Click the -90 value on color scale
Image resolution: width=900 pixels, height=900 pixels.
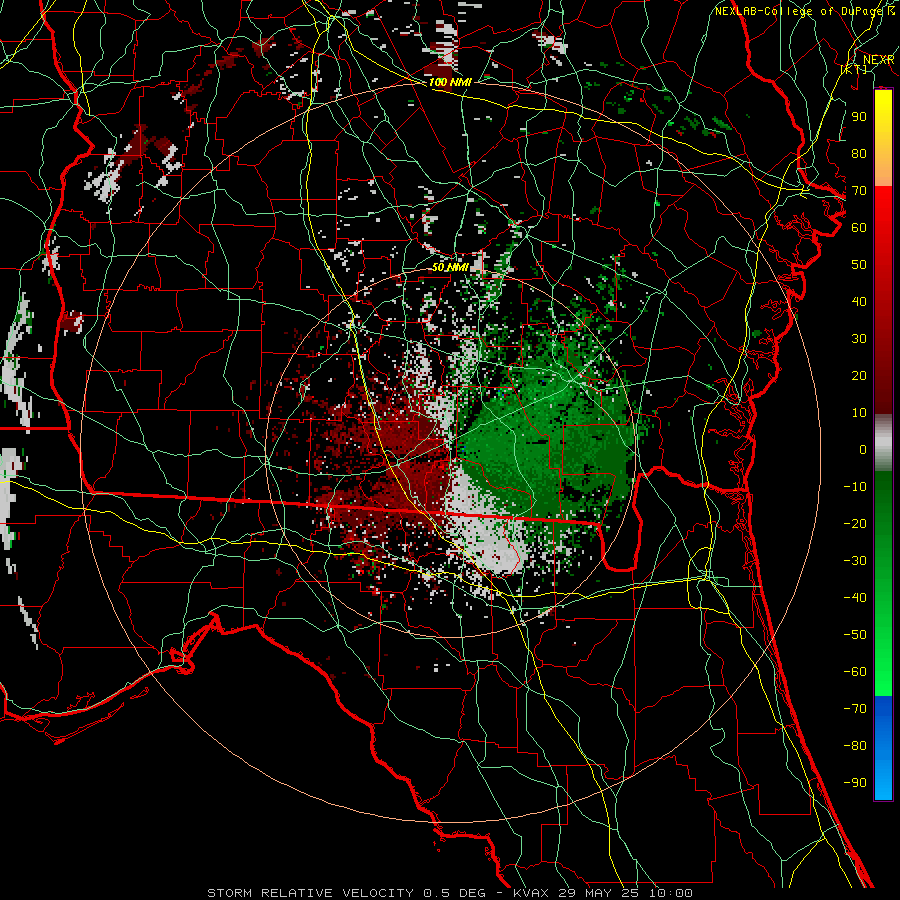tap(855, 782)
